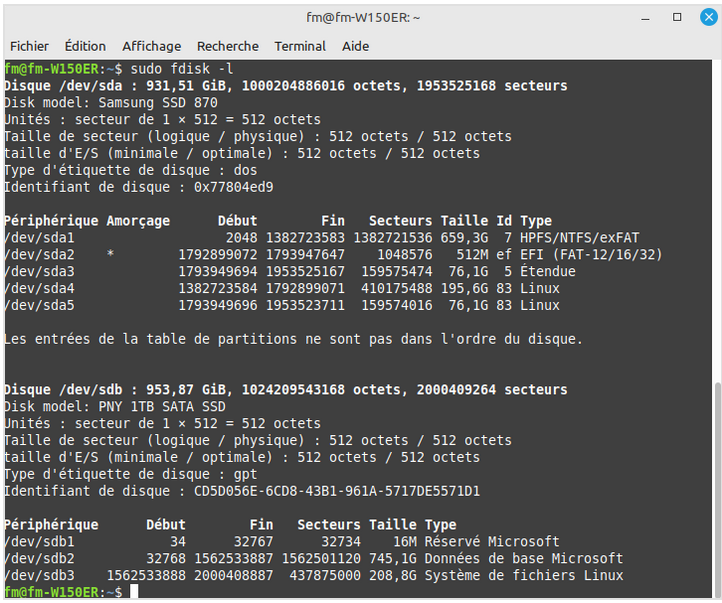Screen dimensions: 722x603
Task: Click the GPT identifier CD5D056E-6CD8-43B1-961A-5717DE5571D1
Action: 337,491
